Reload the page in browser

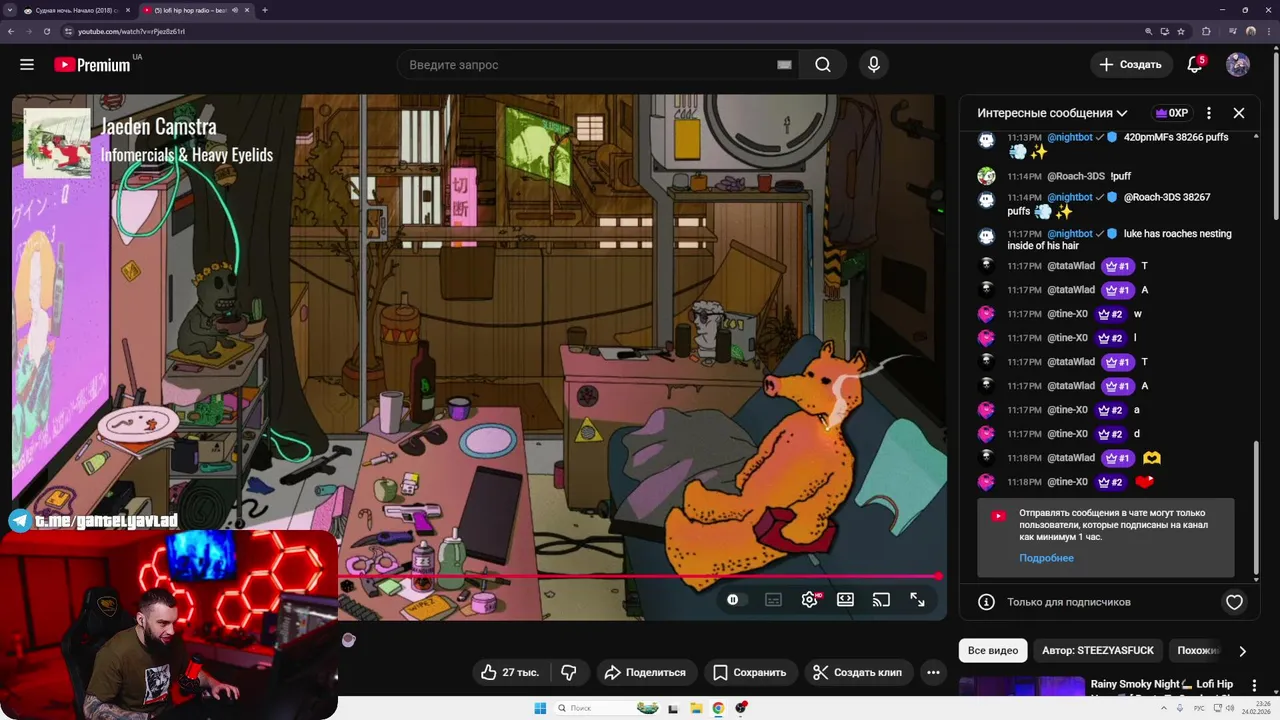pyautogui.click(x=46, y=31)
